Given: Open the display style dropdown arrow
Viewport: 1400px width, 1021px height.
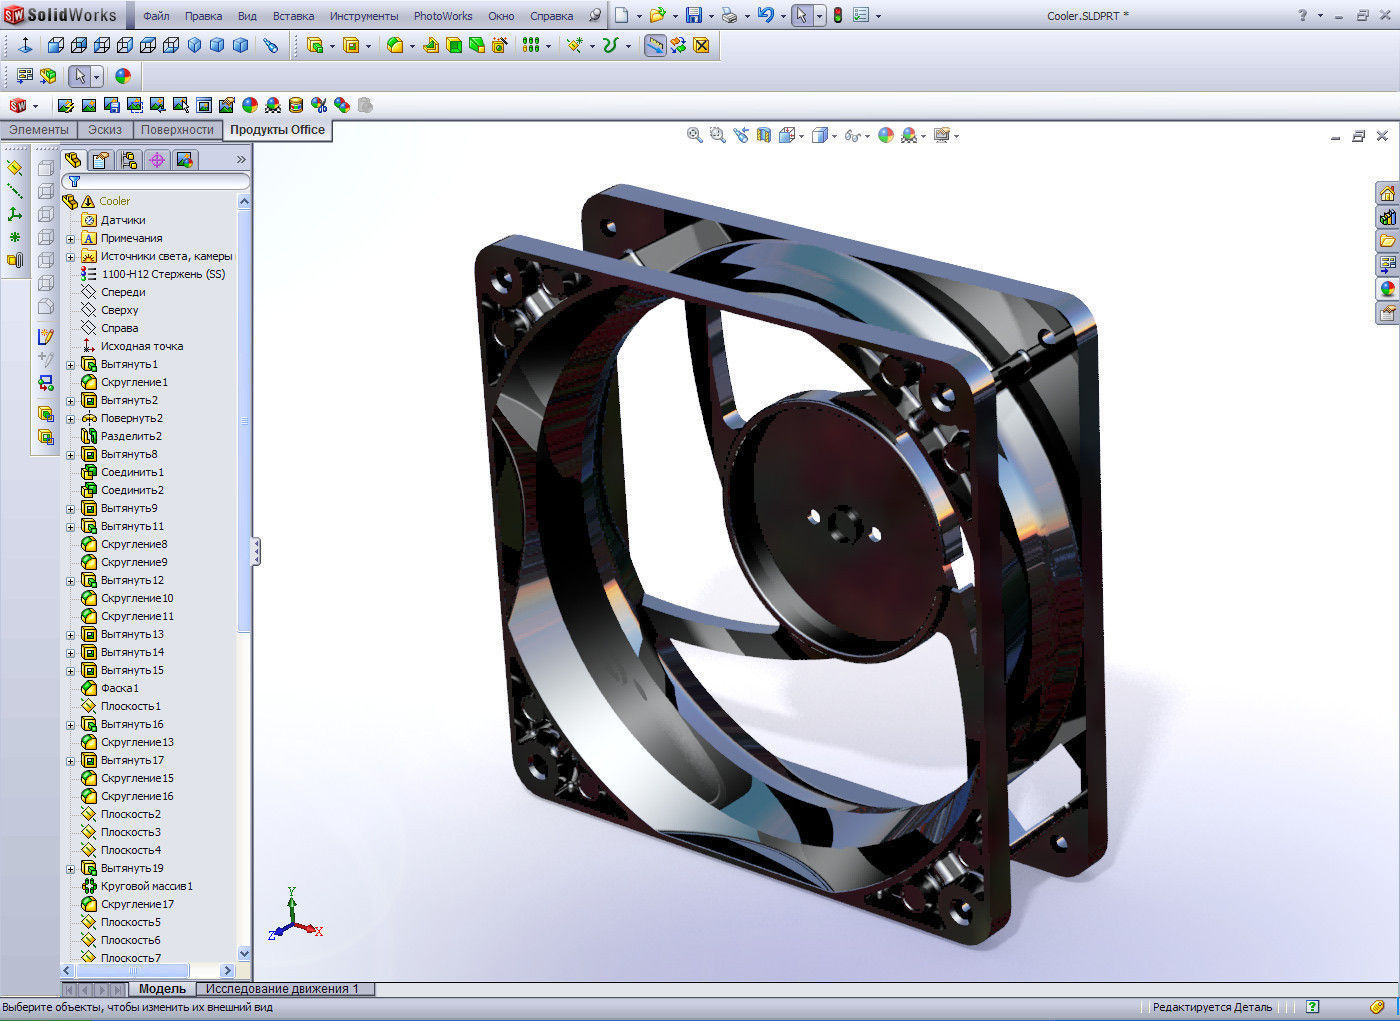Looking at the screenshot, I should click(x=834, y=136).
